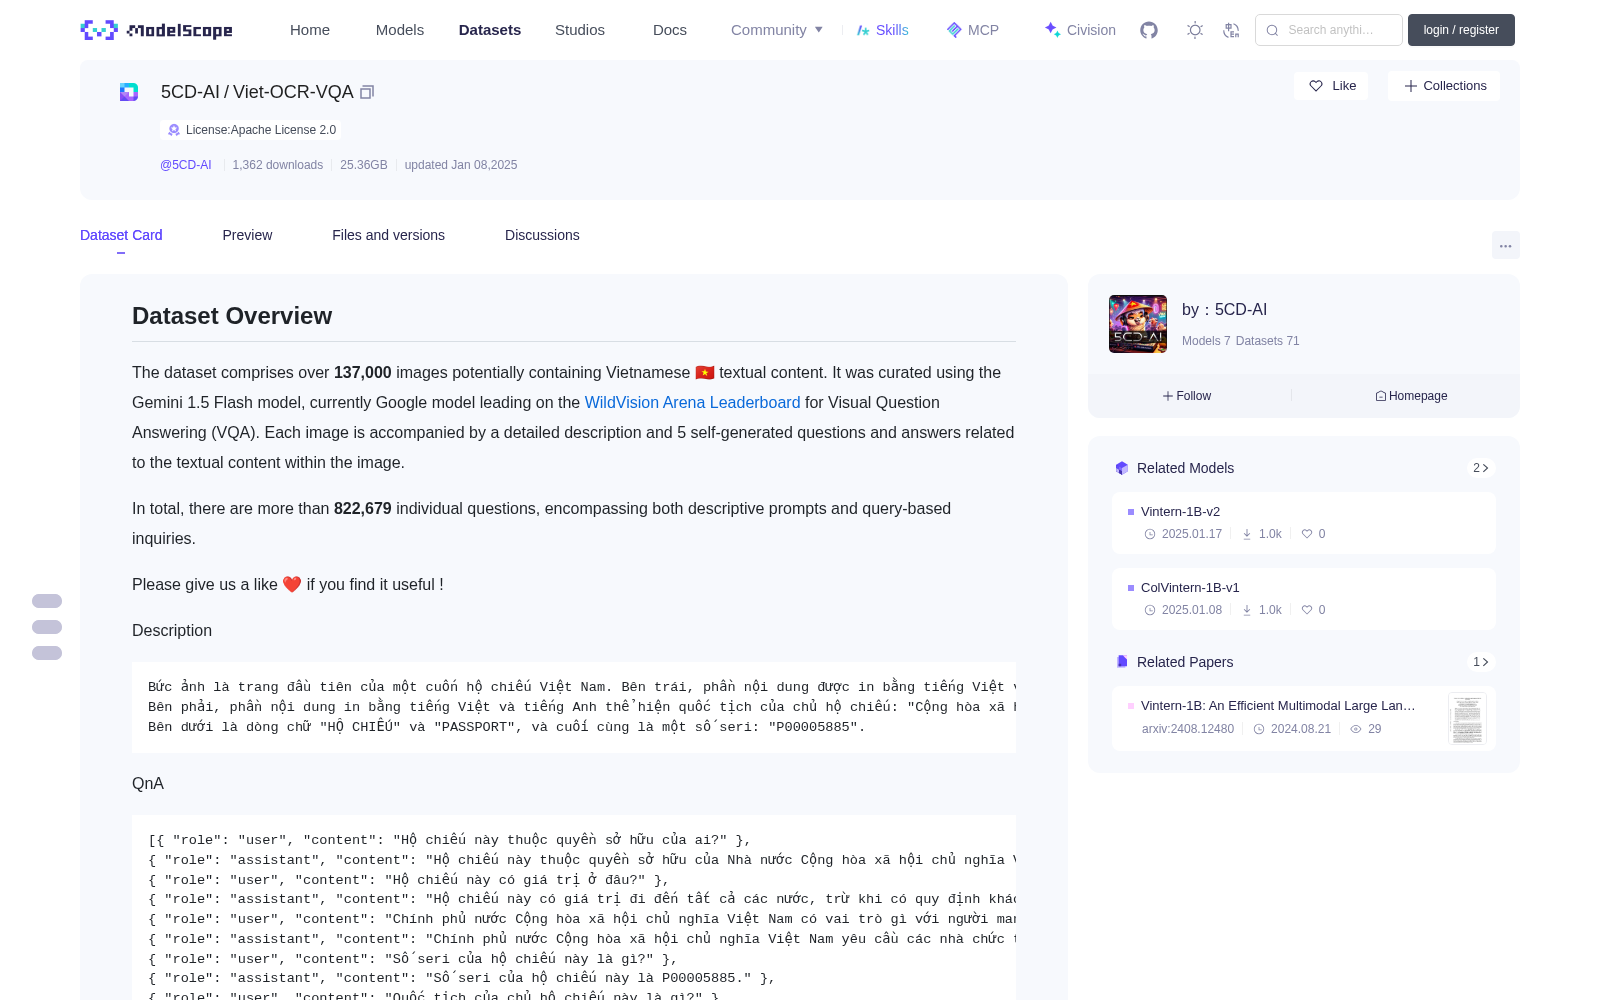Copy dataset name via copy icon
This screenshot has height=1000, width=1600.
(x=367, y=92)
